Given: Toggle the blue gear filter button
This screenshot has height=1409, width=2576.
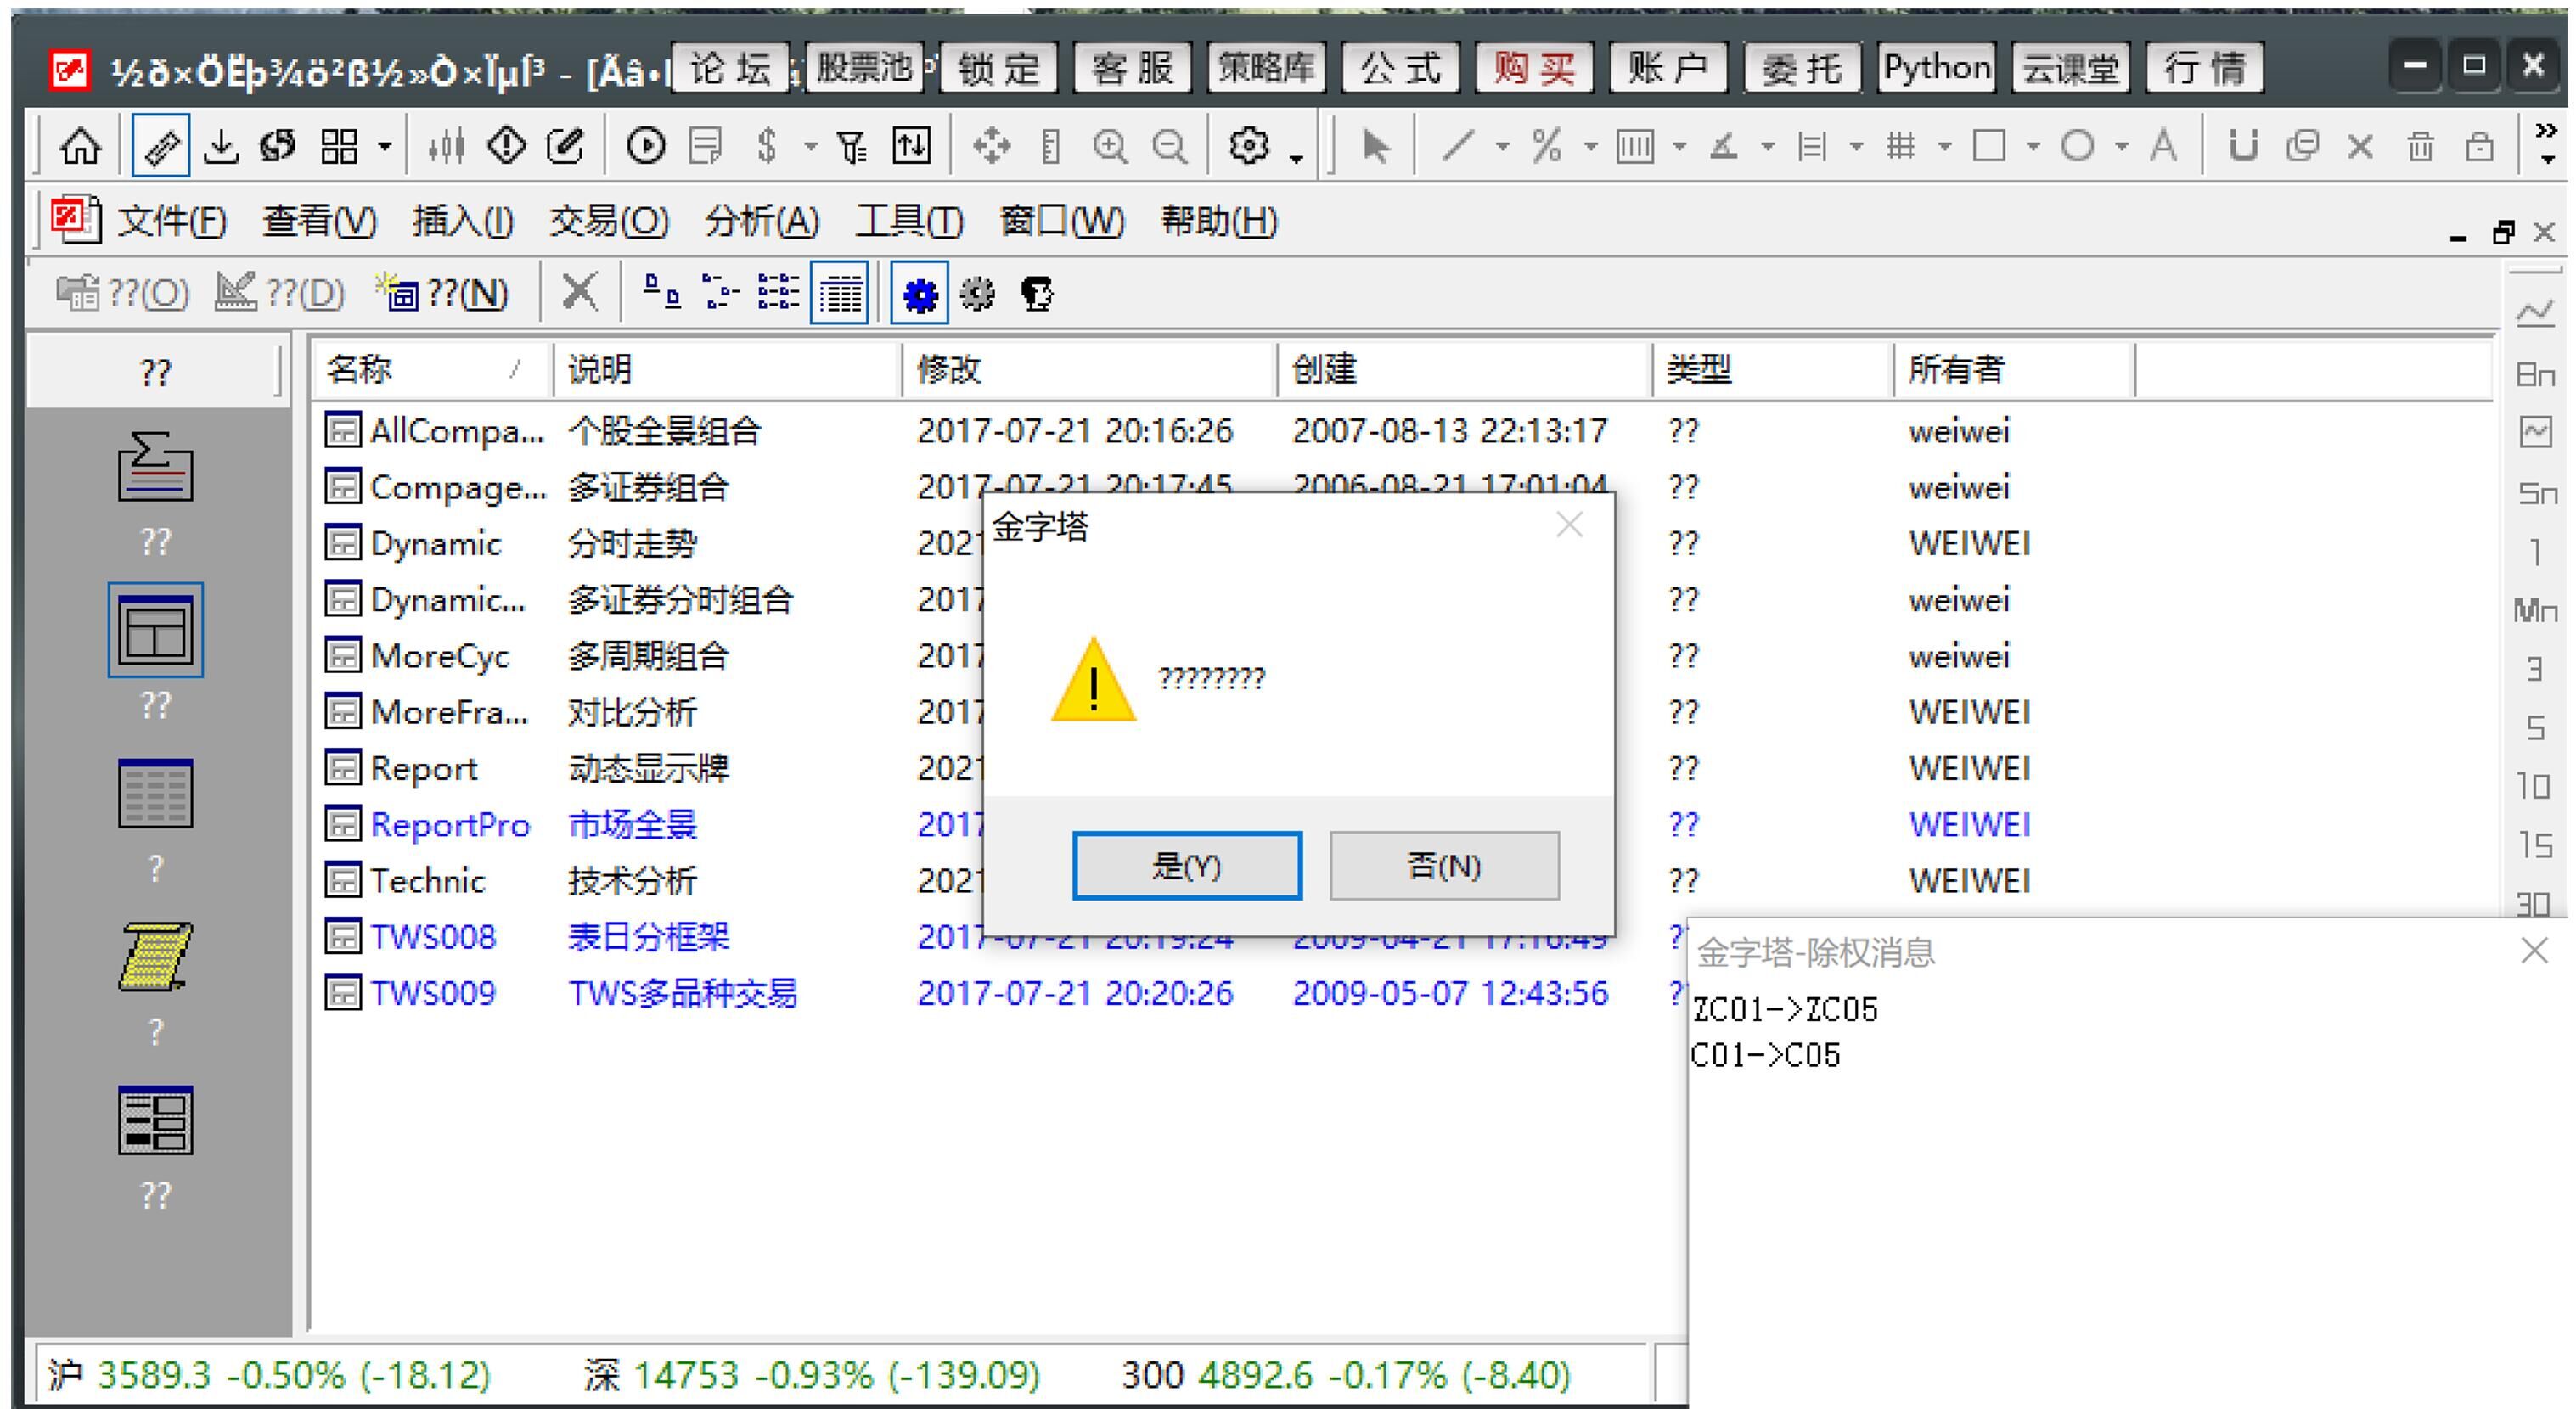Looking at the screenshot, I should pyautogui.click(x=919, y=294).
